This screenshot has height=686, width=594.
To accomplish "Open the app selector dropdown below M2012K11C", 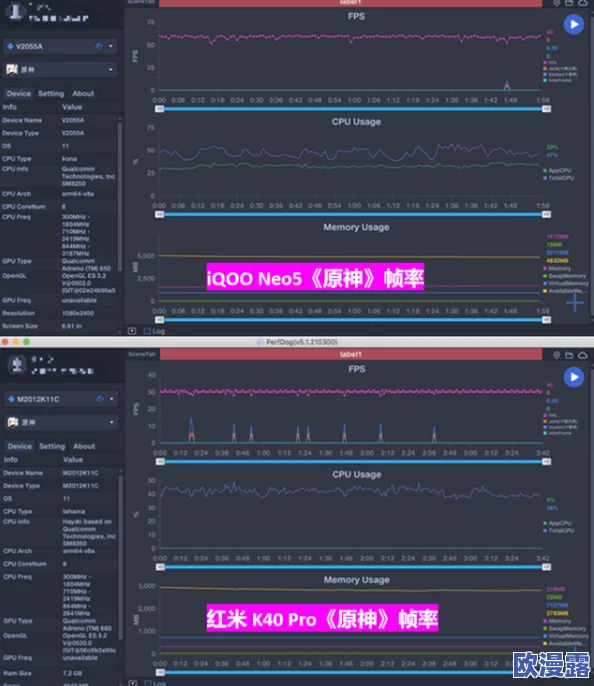I will 61,422.
